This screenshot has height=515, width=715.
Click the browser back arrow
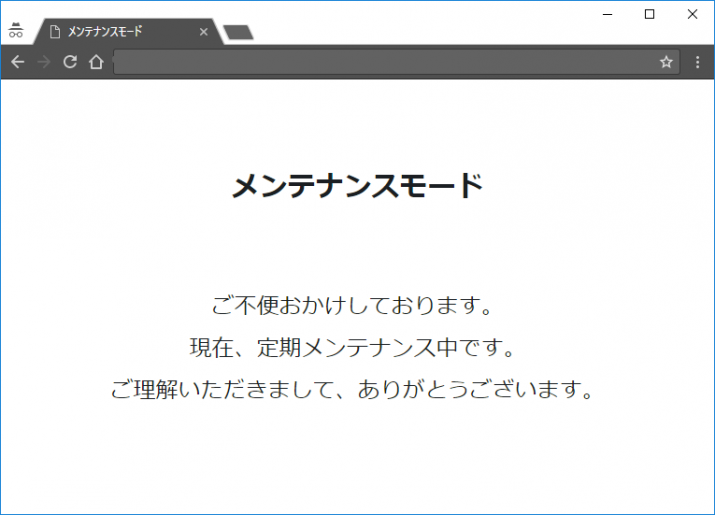click(18, 62)
